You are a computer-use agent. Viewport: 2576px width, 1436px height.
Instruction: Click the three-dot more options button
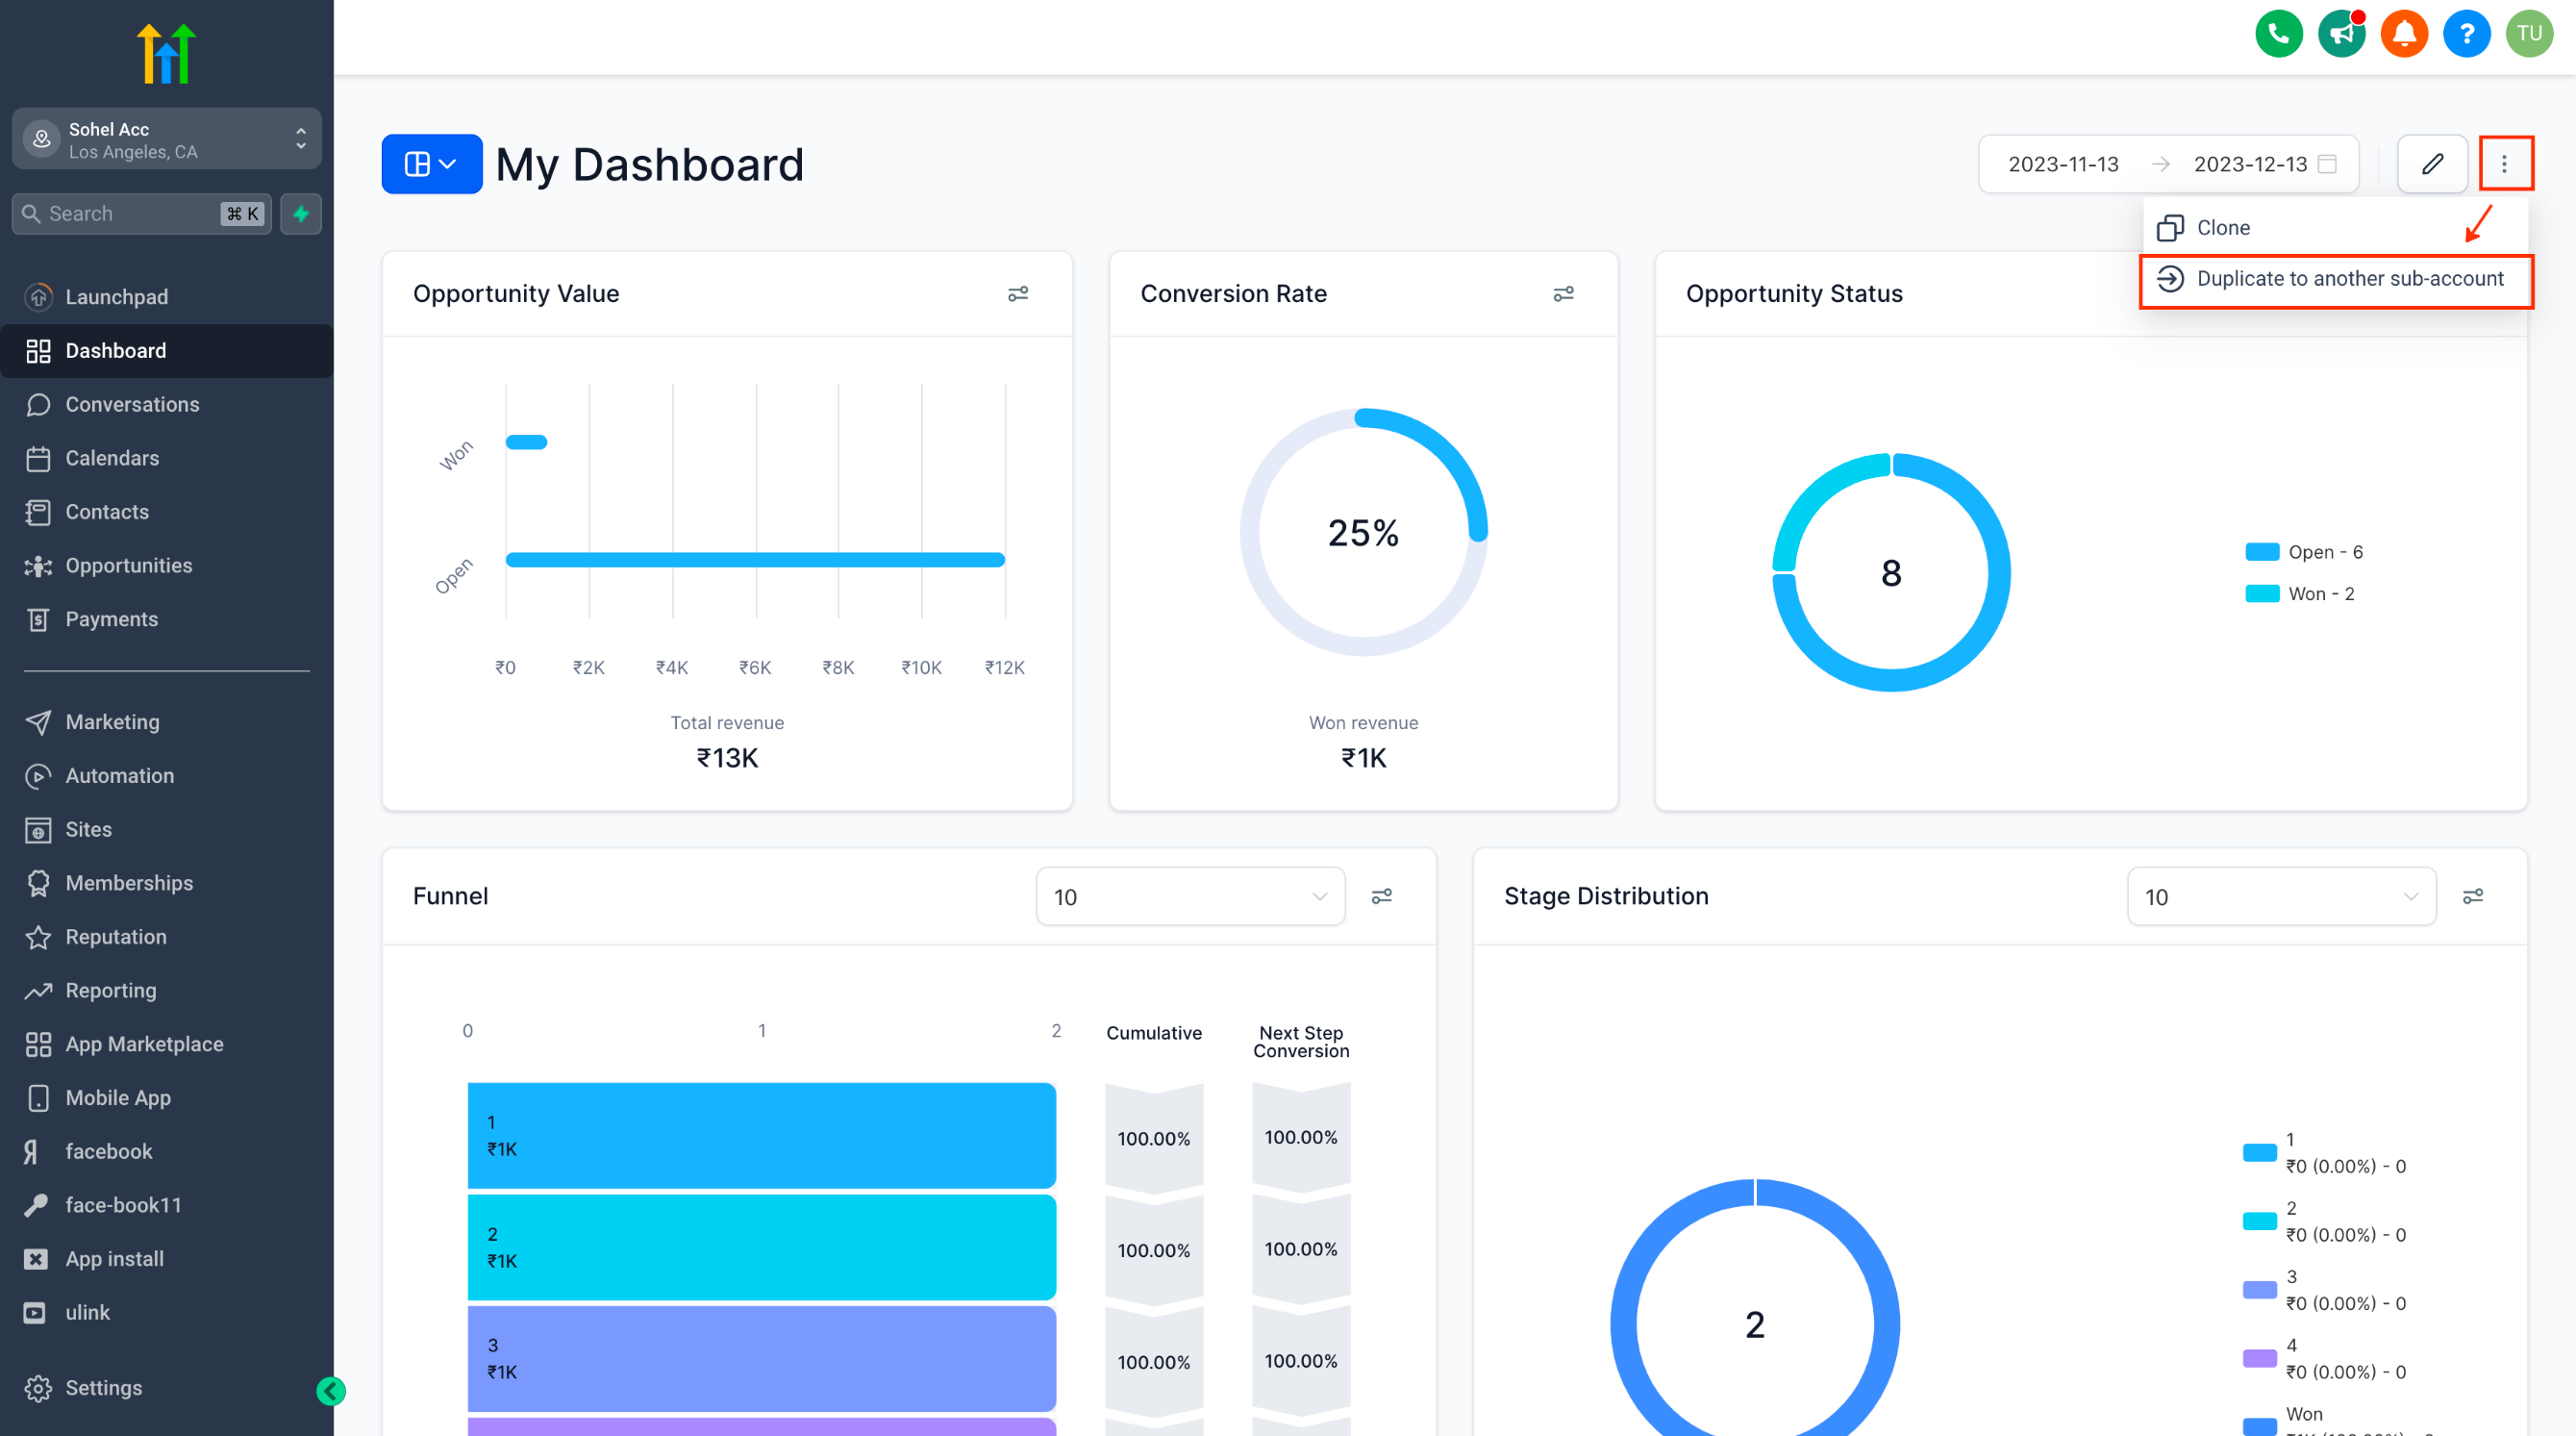click(2504, 164)
